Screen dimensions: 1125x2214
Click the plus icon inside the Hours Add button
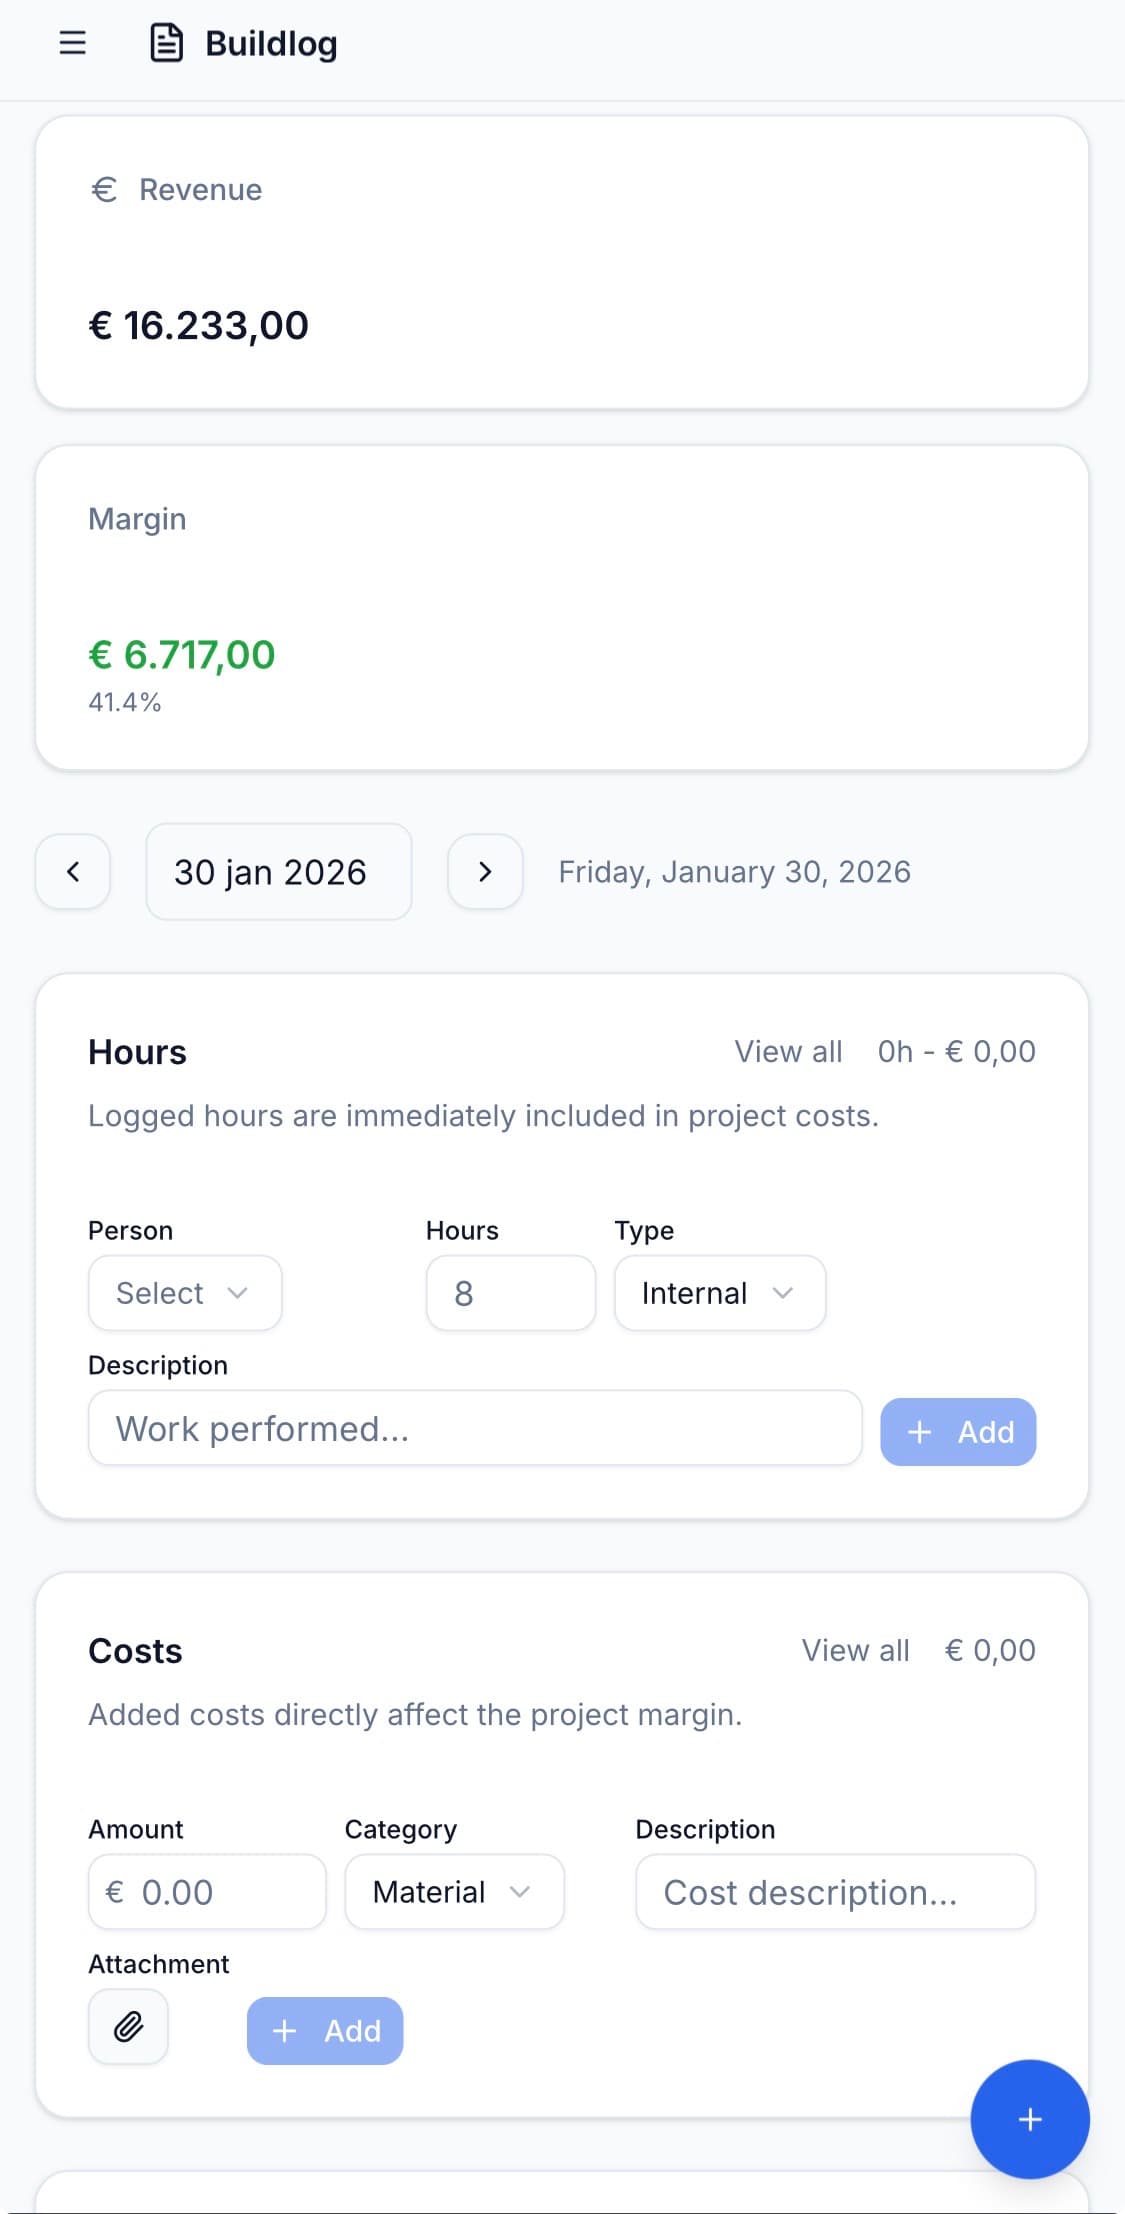tap(918, 1431)
